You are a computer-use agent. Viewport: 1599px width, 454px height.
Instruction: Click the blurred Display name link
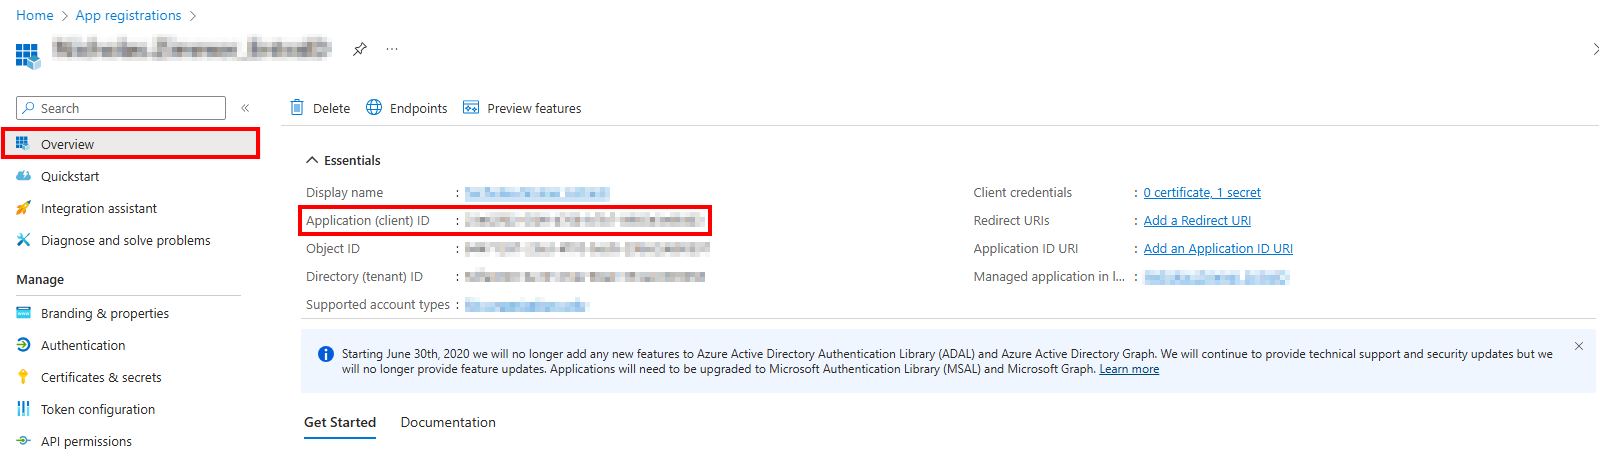point(537,193)
